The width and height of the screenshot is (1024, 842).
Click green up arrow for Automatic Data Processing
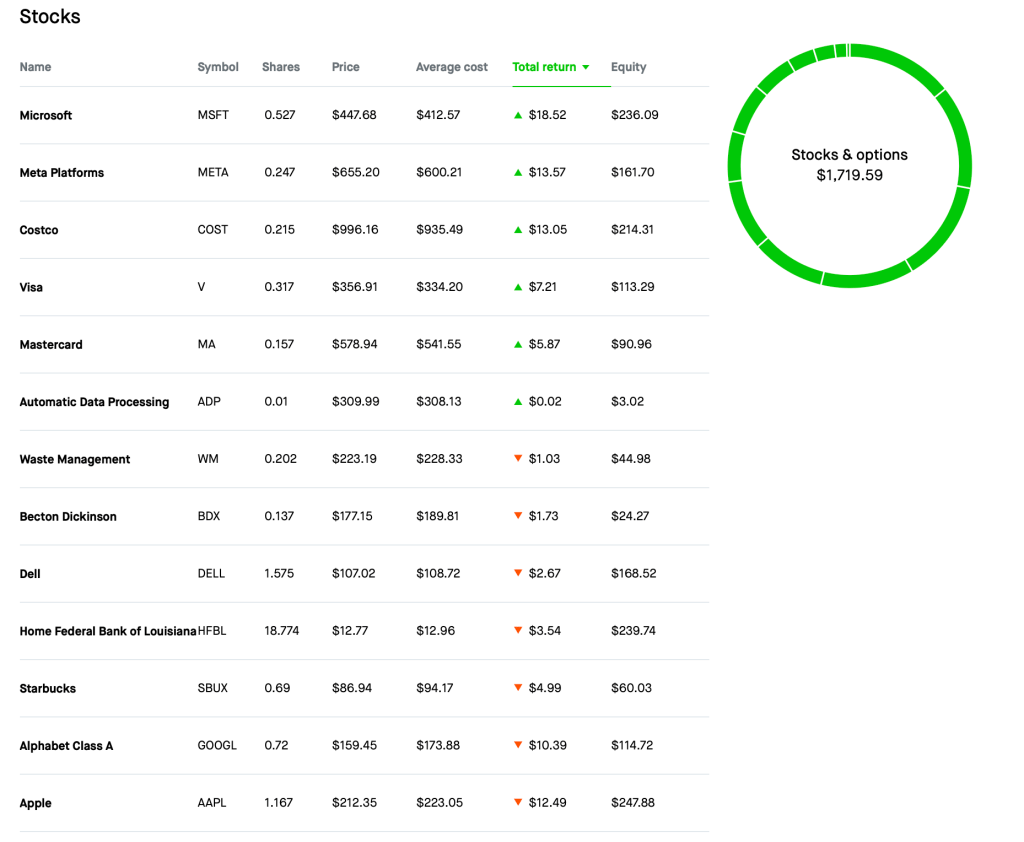pyautogui.click(x=518, y=402)
